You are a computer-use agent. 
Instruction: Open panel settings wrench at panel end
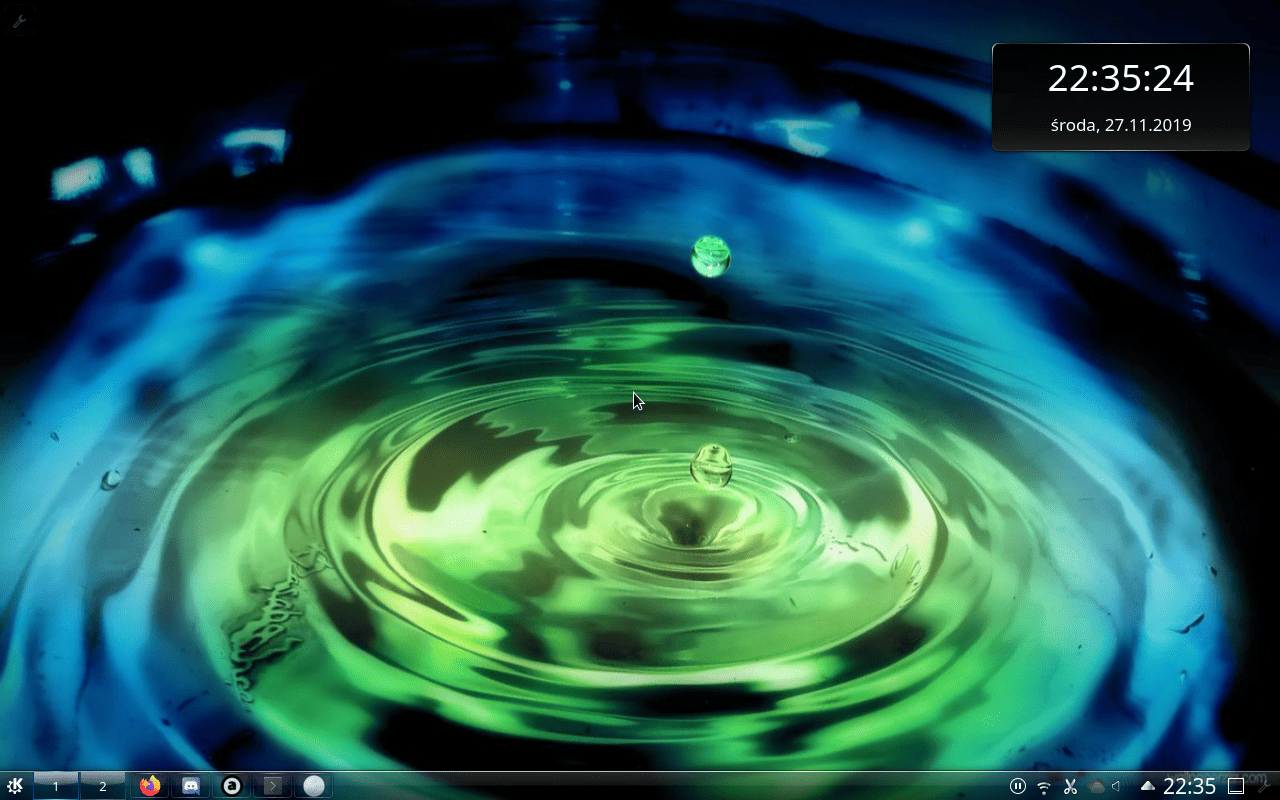tap(1265, 786)
